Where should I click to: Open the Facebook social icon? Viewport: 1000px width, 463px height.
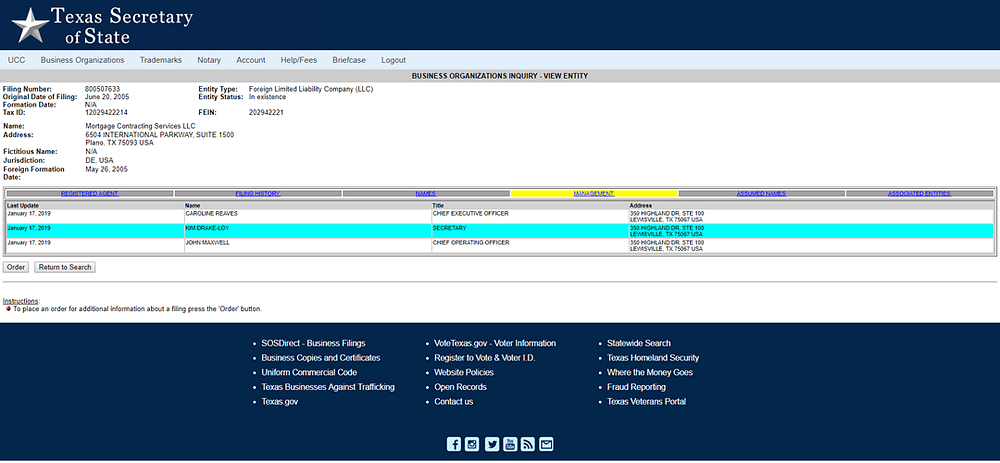pos(453,445)
